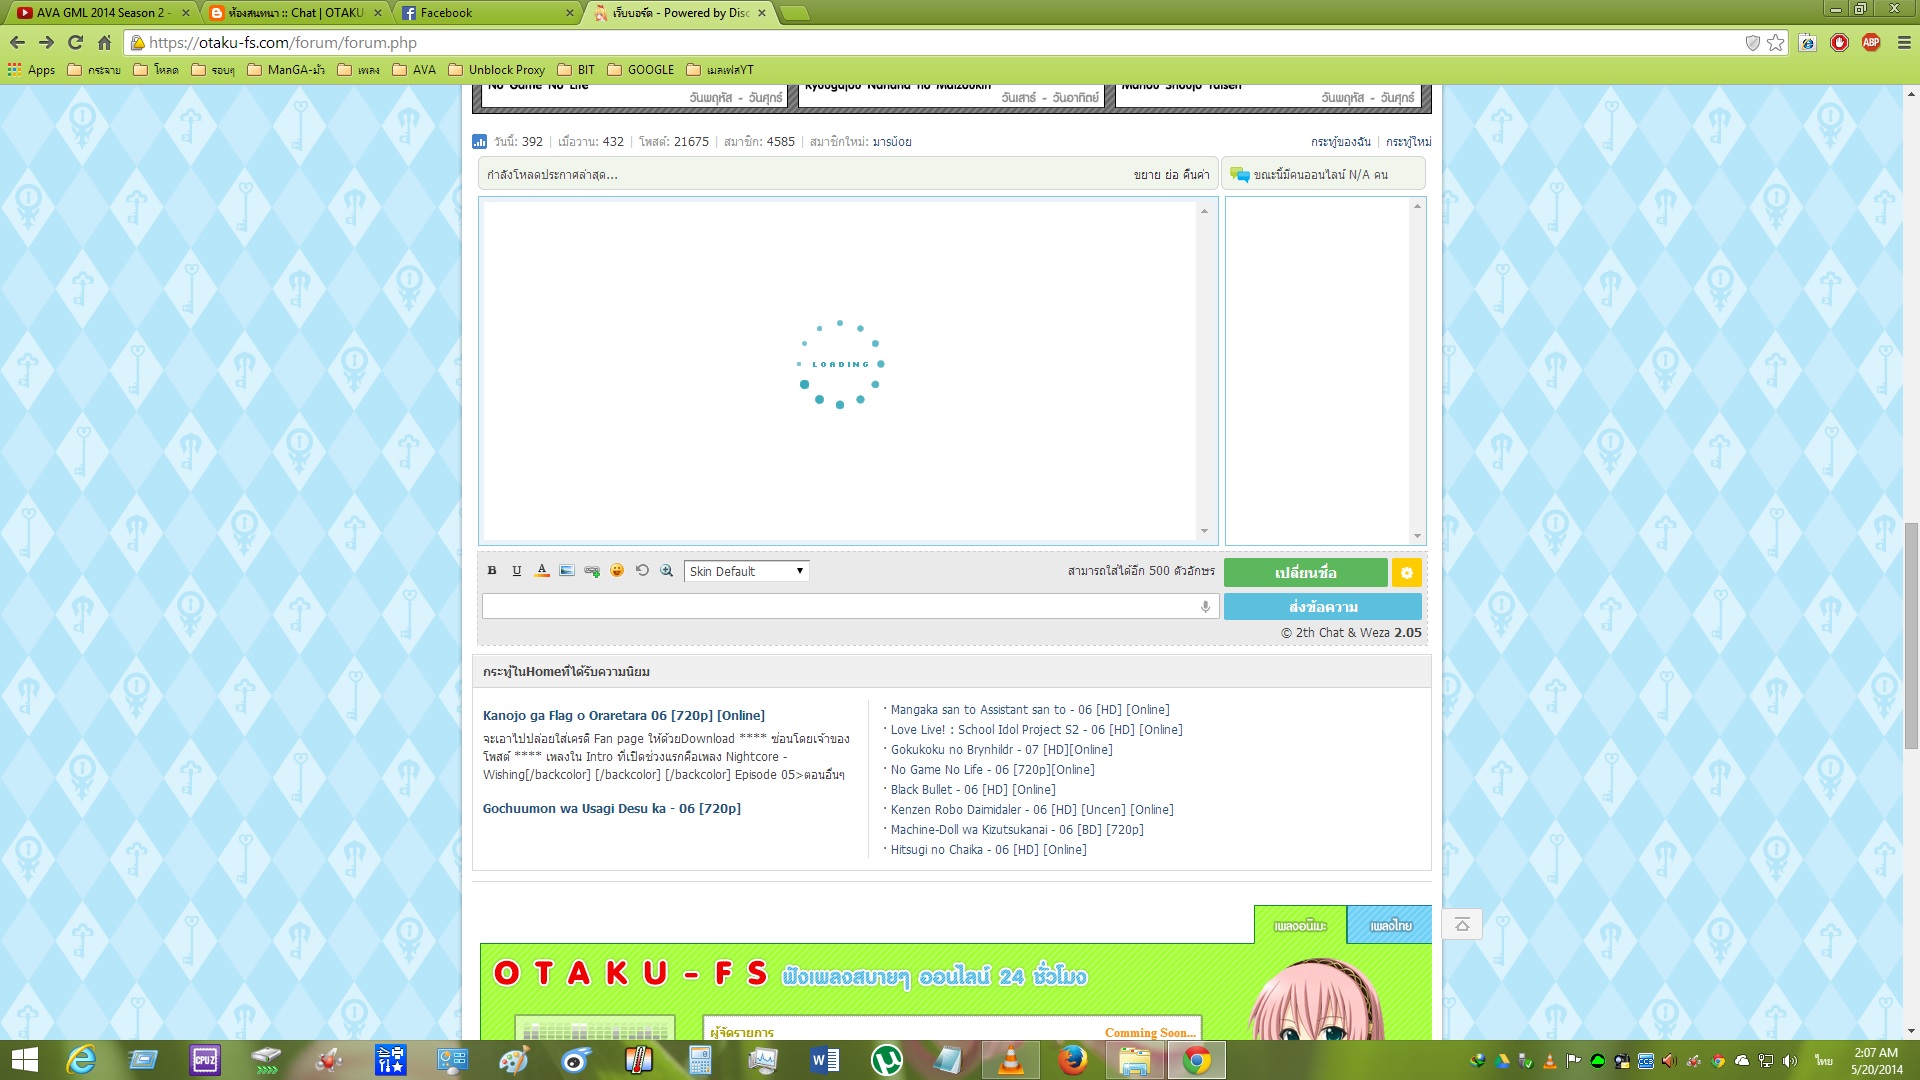Toggle underline formatting in chat toolbar
The height and width of the screenshot is (1080, 1920).
coord(517,571)
